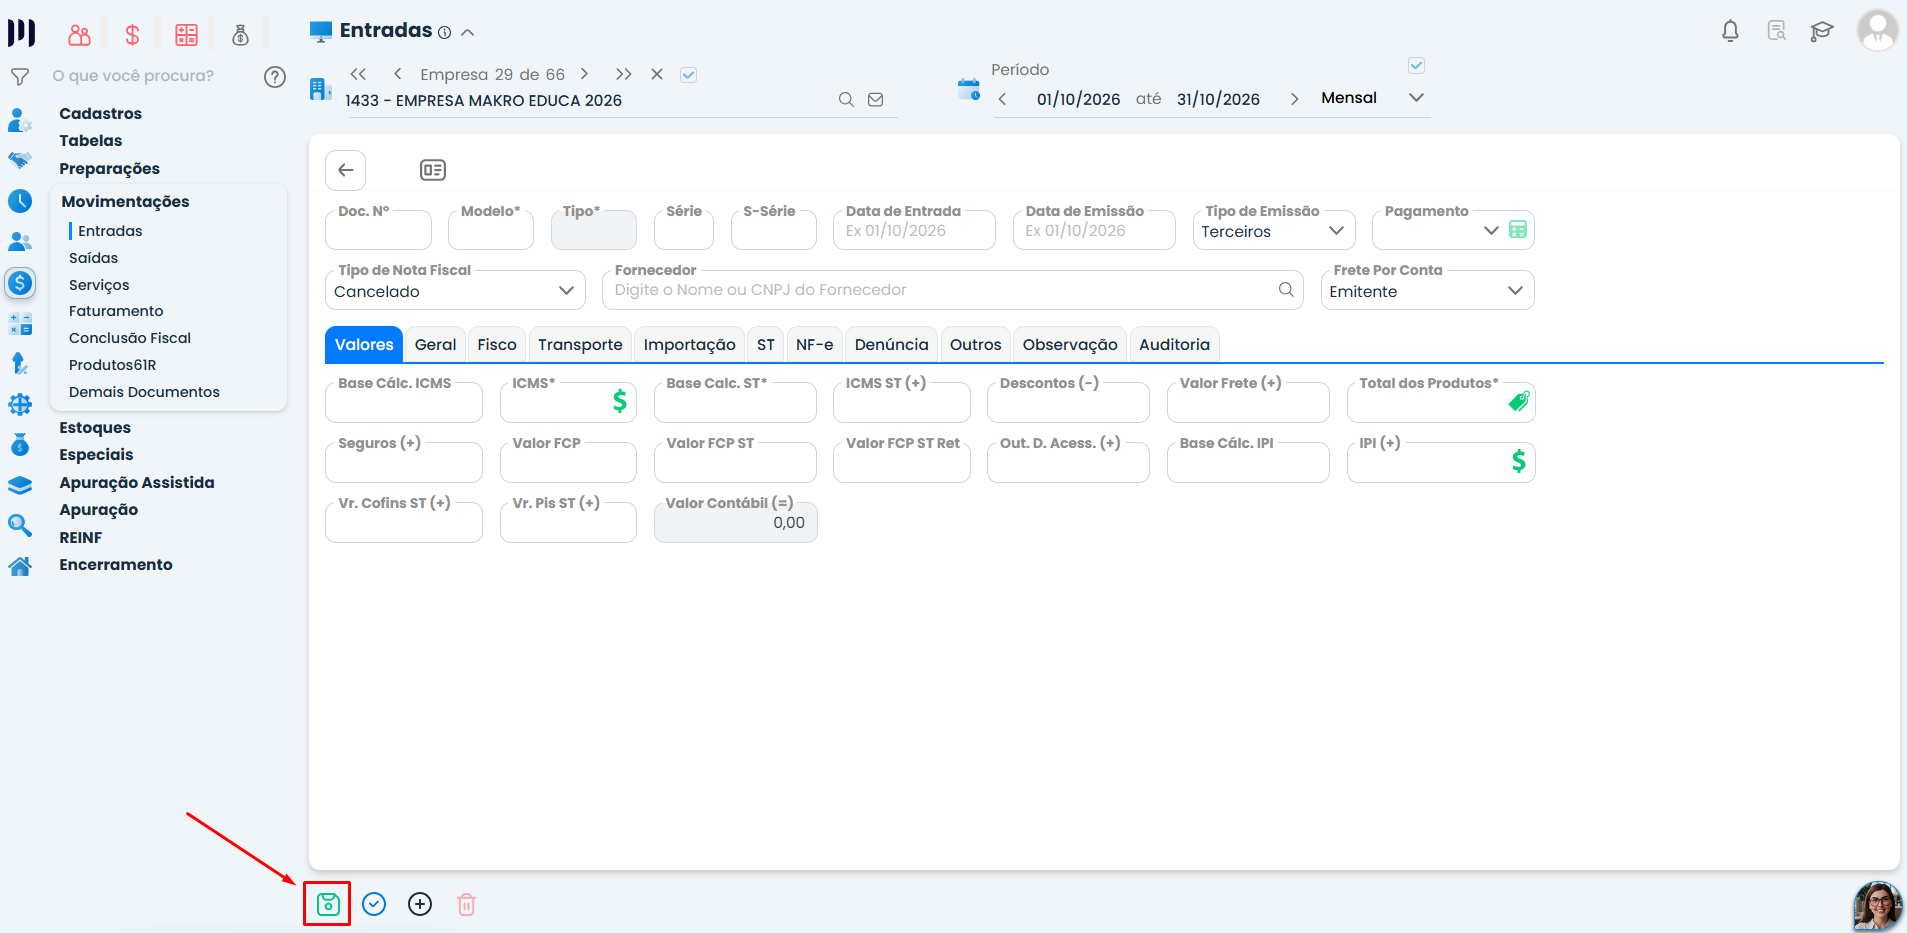This screenshot has width=1907, height=933.
Task: Click the ICMS green dollar icon
Action: click(620, 402)
